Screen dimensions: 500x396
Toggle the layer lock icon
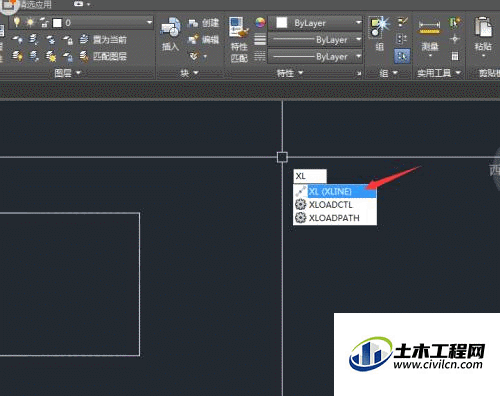tap(44, 23)
